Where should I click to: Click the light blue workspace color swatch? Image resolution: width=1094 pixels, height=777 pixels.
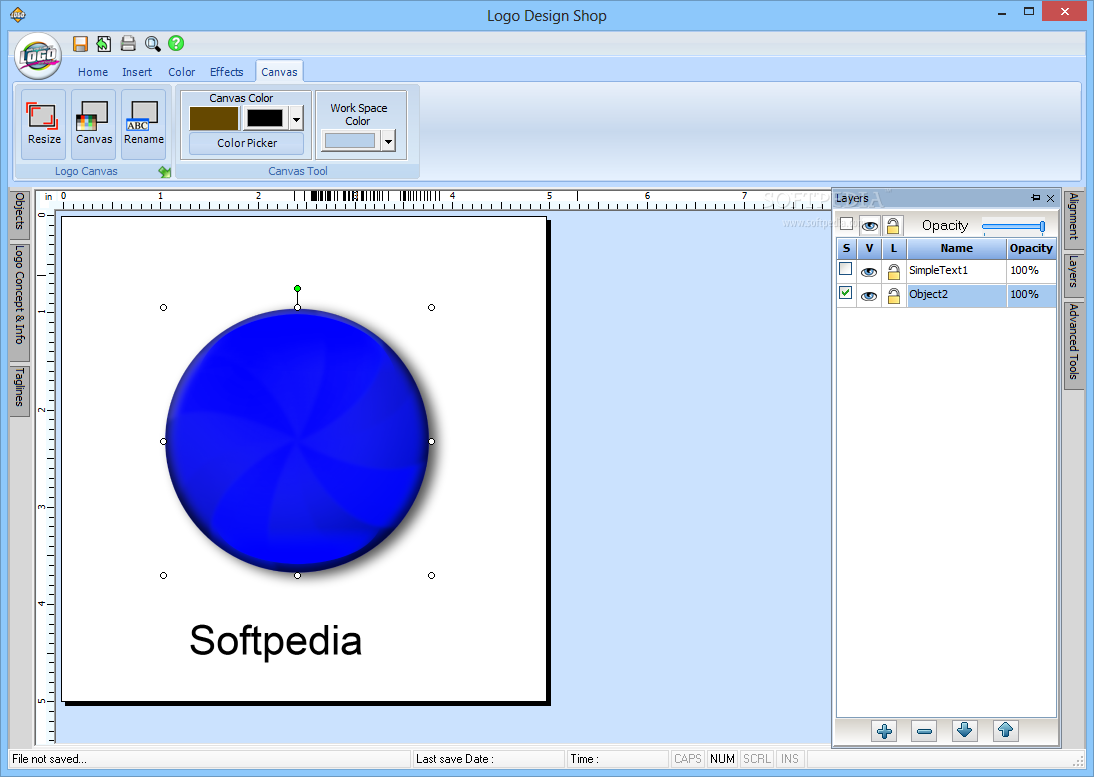[350, 141]
